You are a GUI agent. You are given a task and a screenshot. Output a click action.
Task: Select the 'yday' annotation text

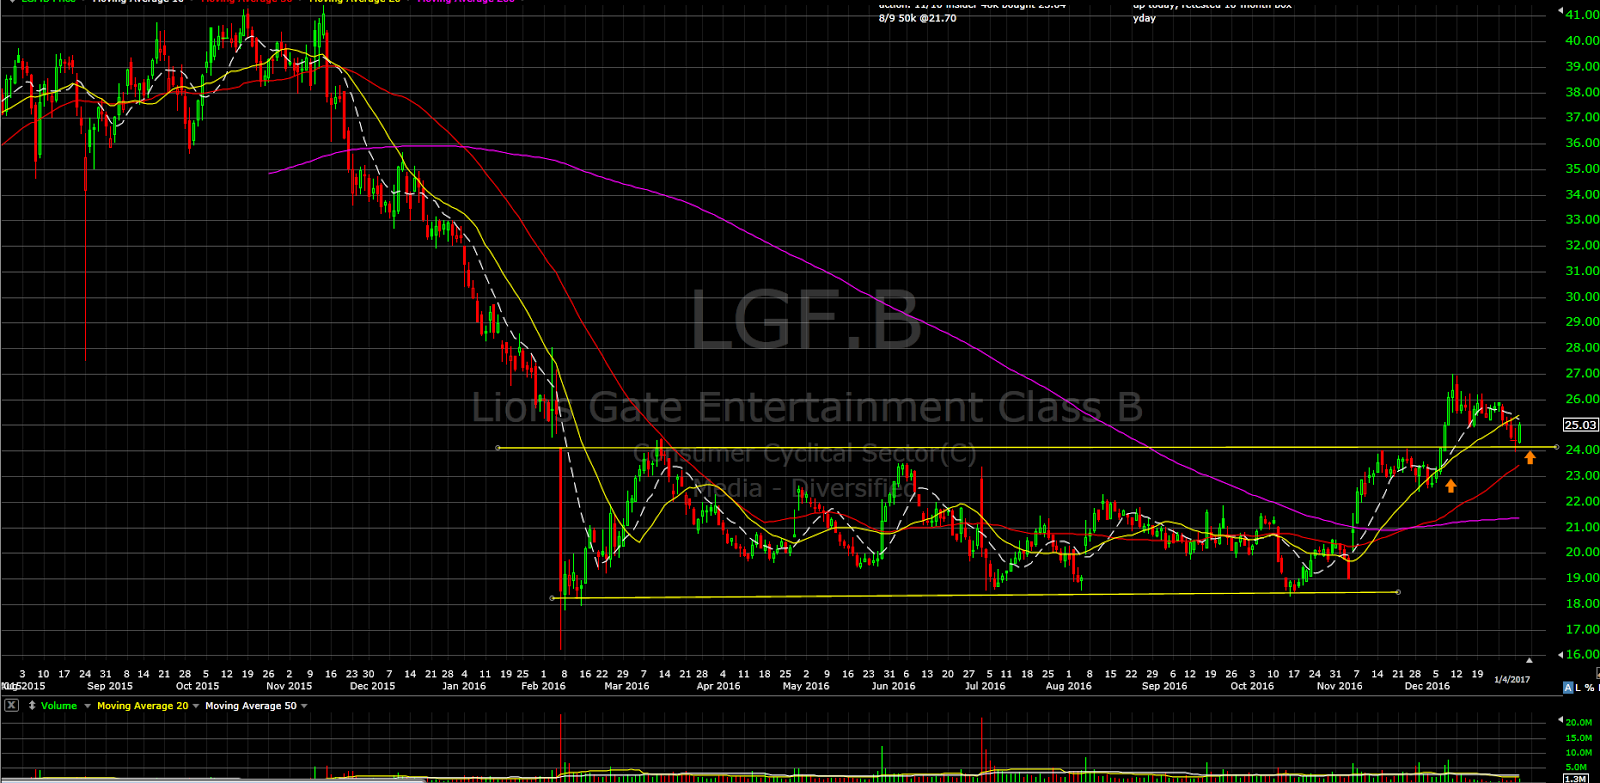click(x=1144, y=18)
